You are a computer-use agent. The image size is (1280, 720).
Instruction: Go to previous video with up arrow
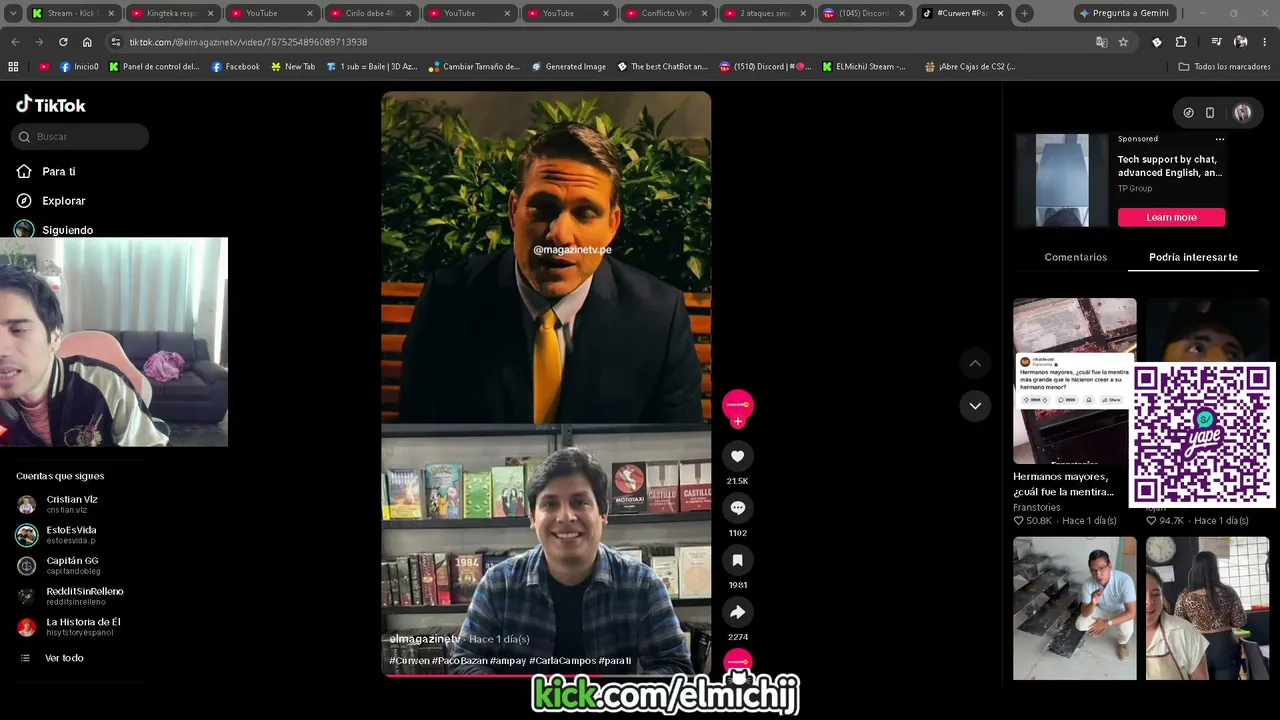pos(975,363)
